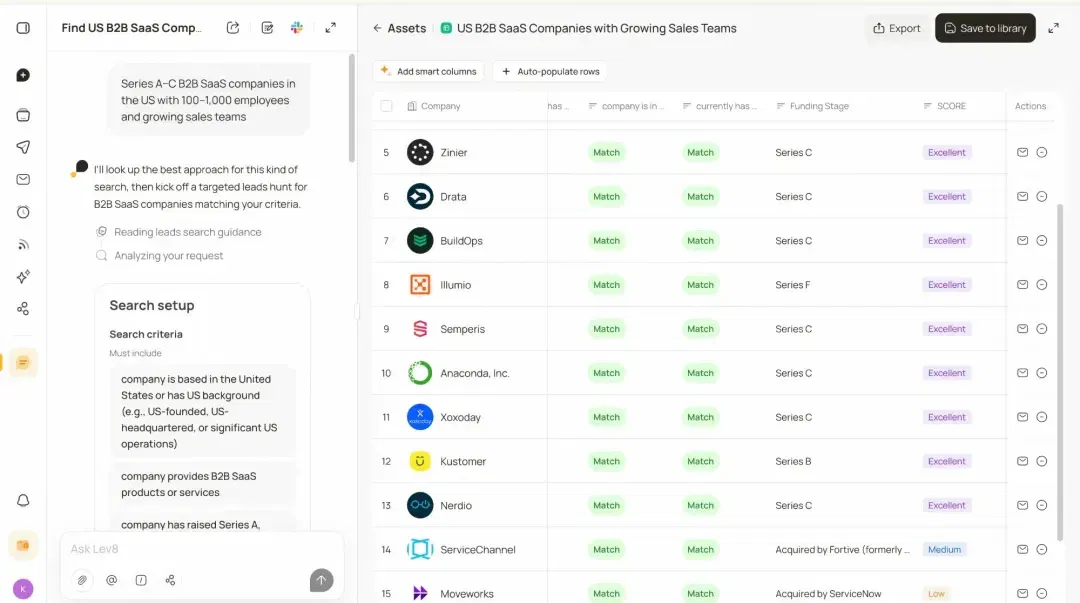
Task: Go back to Assets
Action: pos(399,28)
